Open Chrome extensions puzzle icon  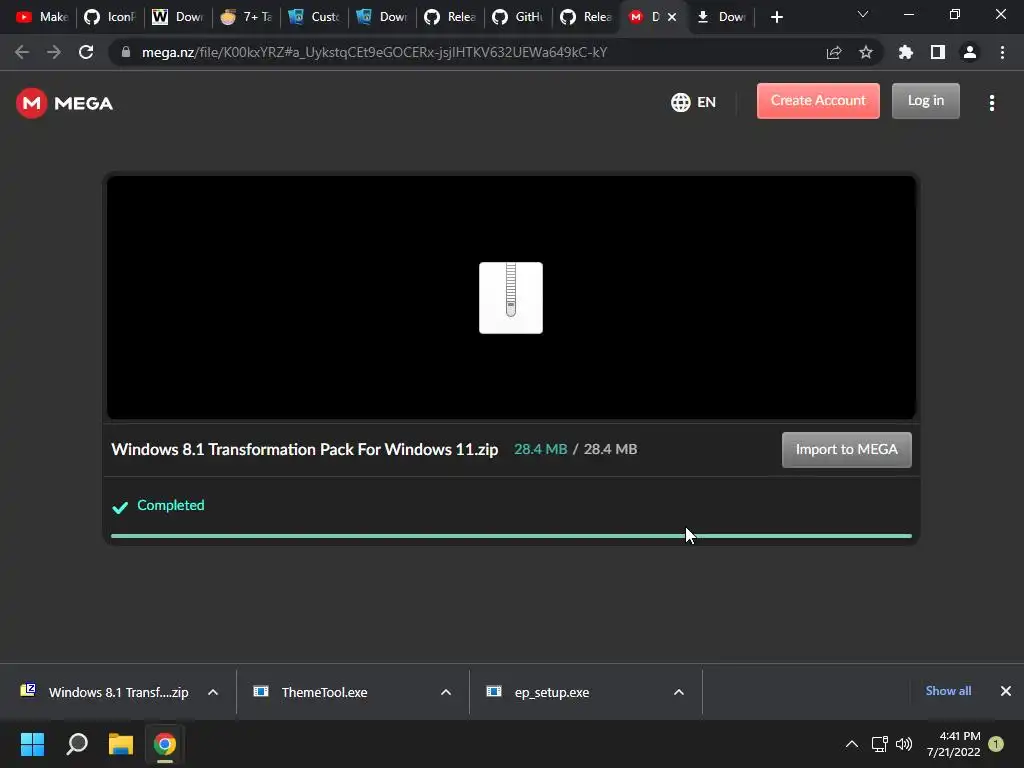coord(905,52)
